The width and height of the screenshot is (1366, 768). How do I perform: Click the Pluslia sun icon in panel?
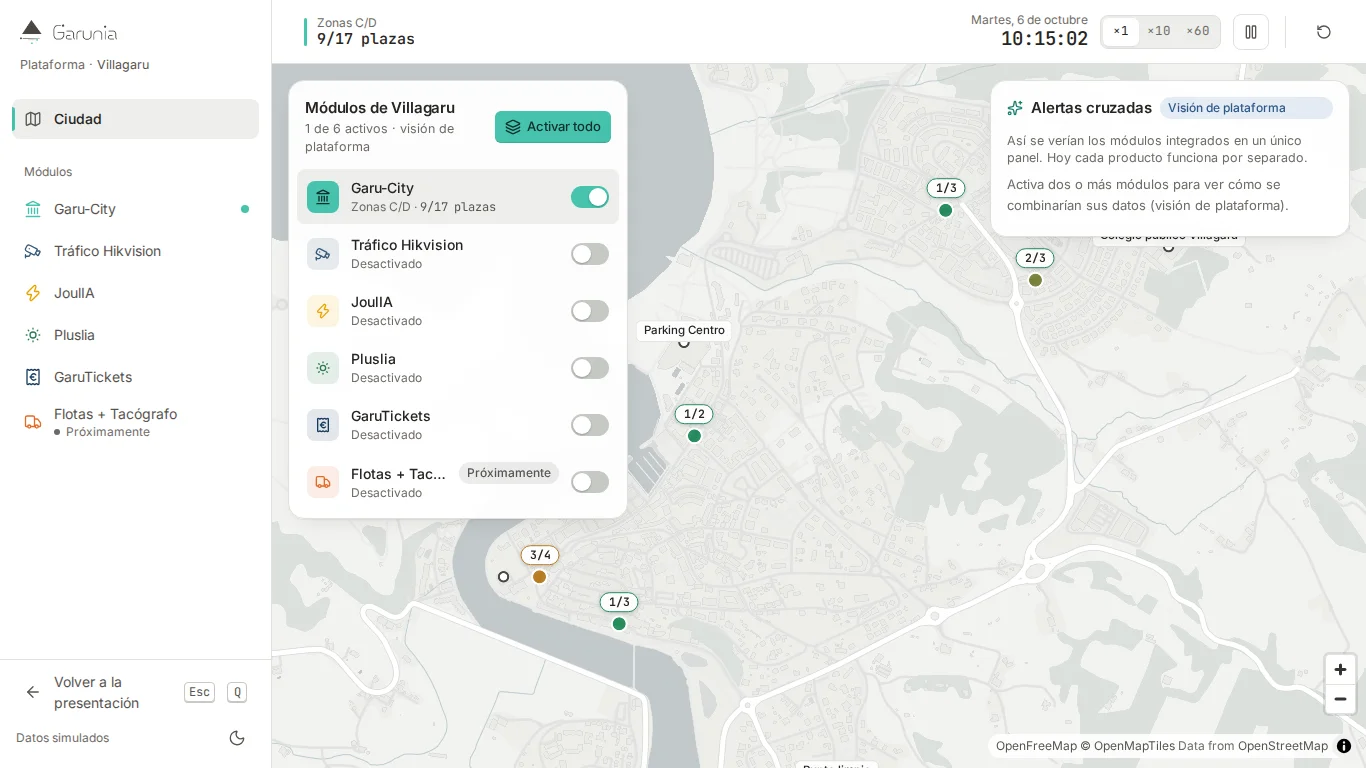coord(323,368)
